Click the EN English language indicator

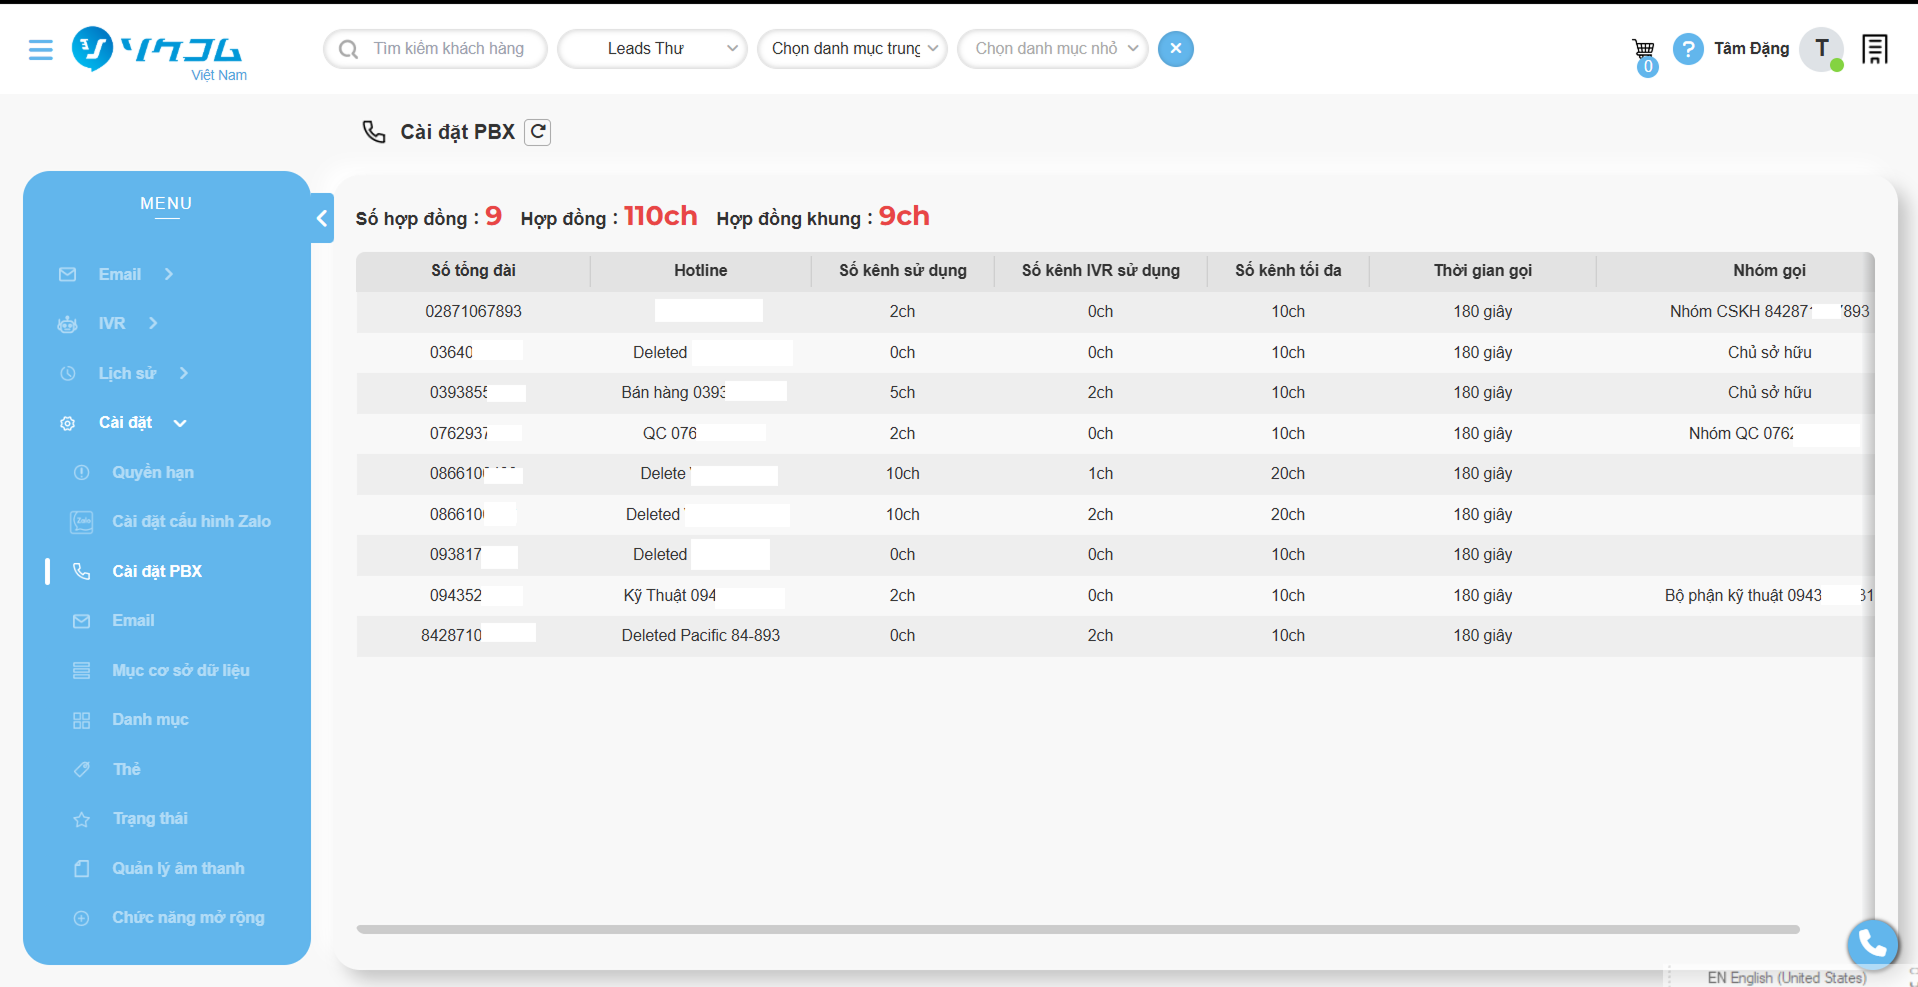coord(1786,977)
